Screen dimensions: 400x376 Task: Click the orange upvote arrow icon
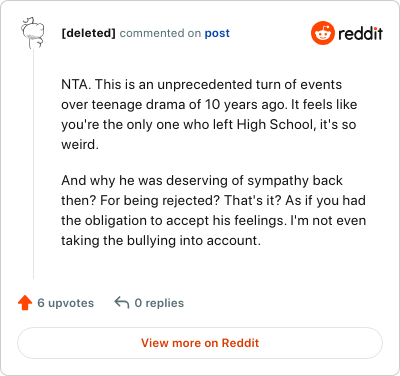click(25, 303)
